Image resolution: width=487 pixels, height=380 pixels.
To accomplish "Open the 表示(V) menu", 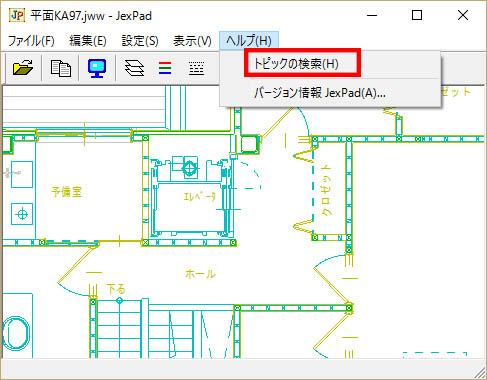I will (x=192, y=41).
